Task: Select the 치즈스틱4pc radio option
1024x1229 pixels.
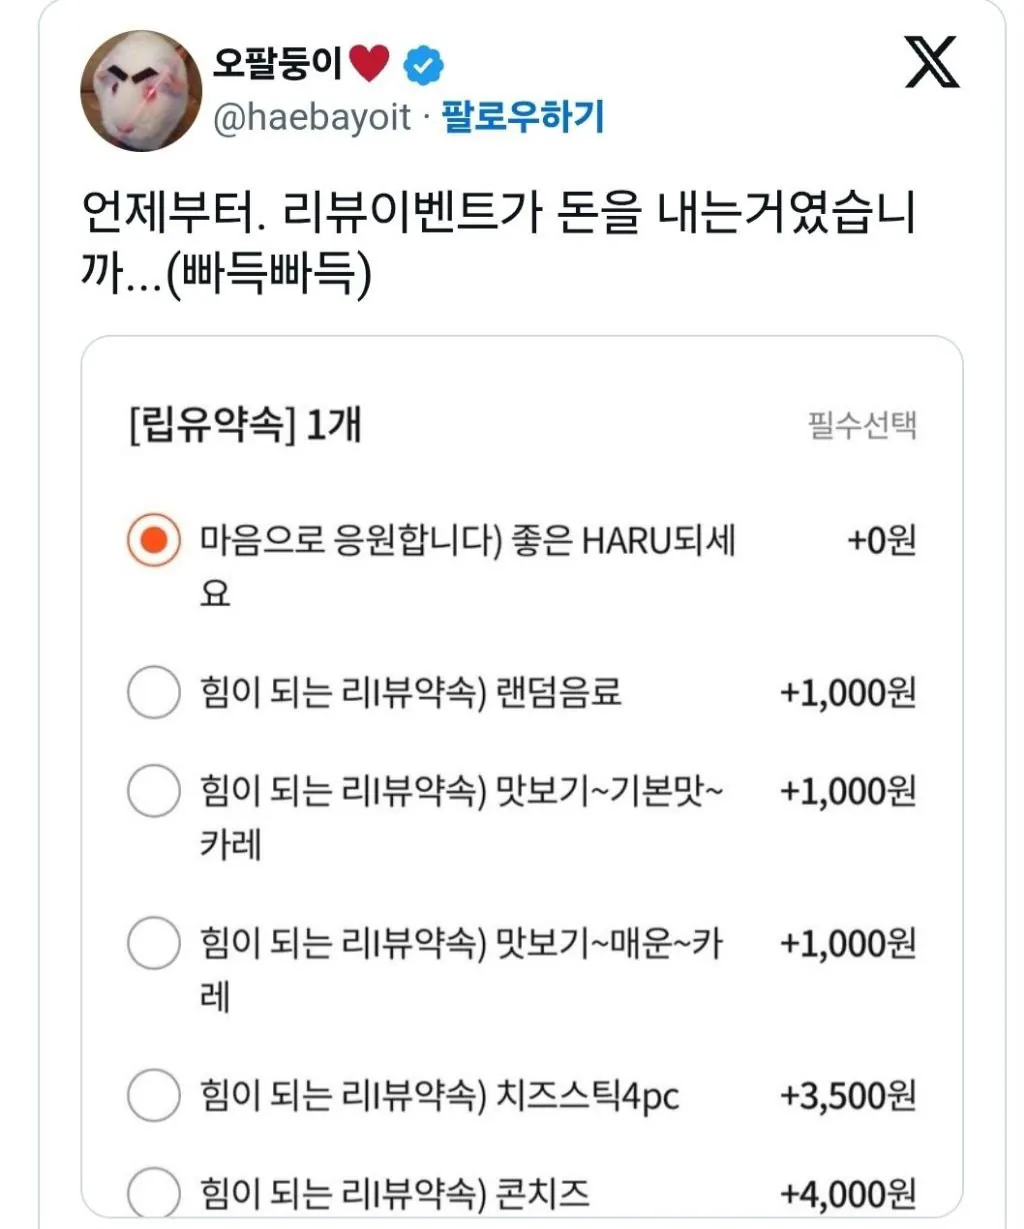Action: [x=154, y=1095]
